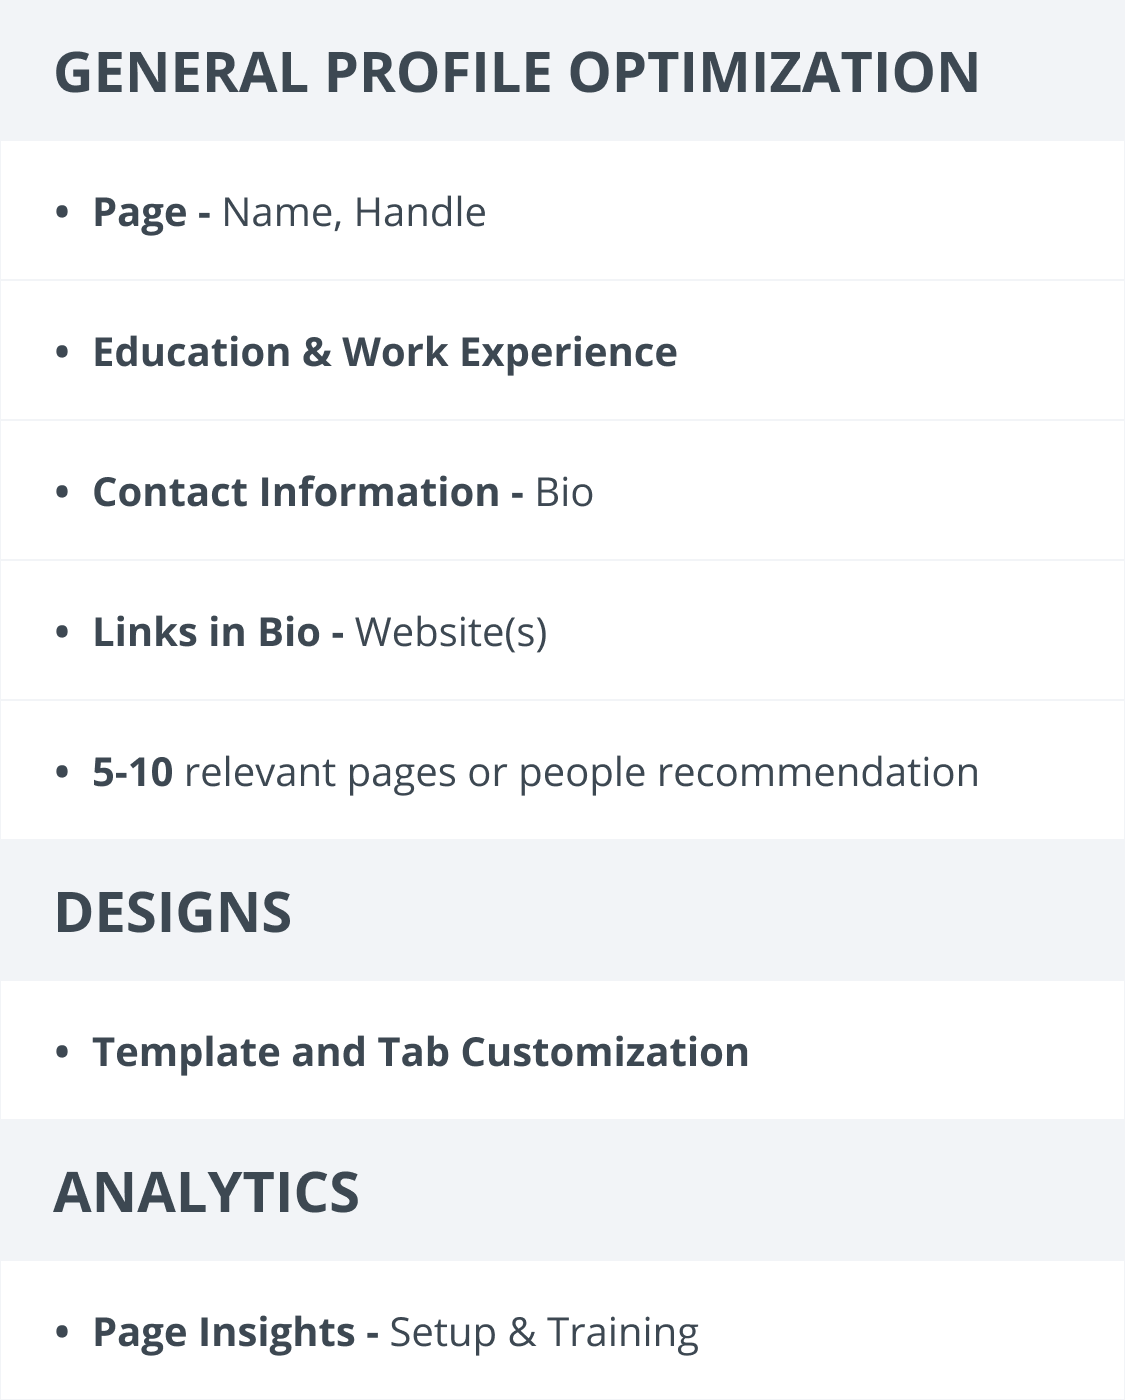The height and width of the screenshot is (1400, 1125).
Task: Click the 'Name, Handle' text
Action: tap(354, 212)
